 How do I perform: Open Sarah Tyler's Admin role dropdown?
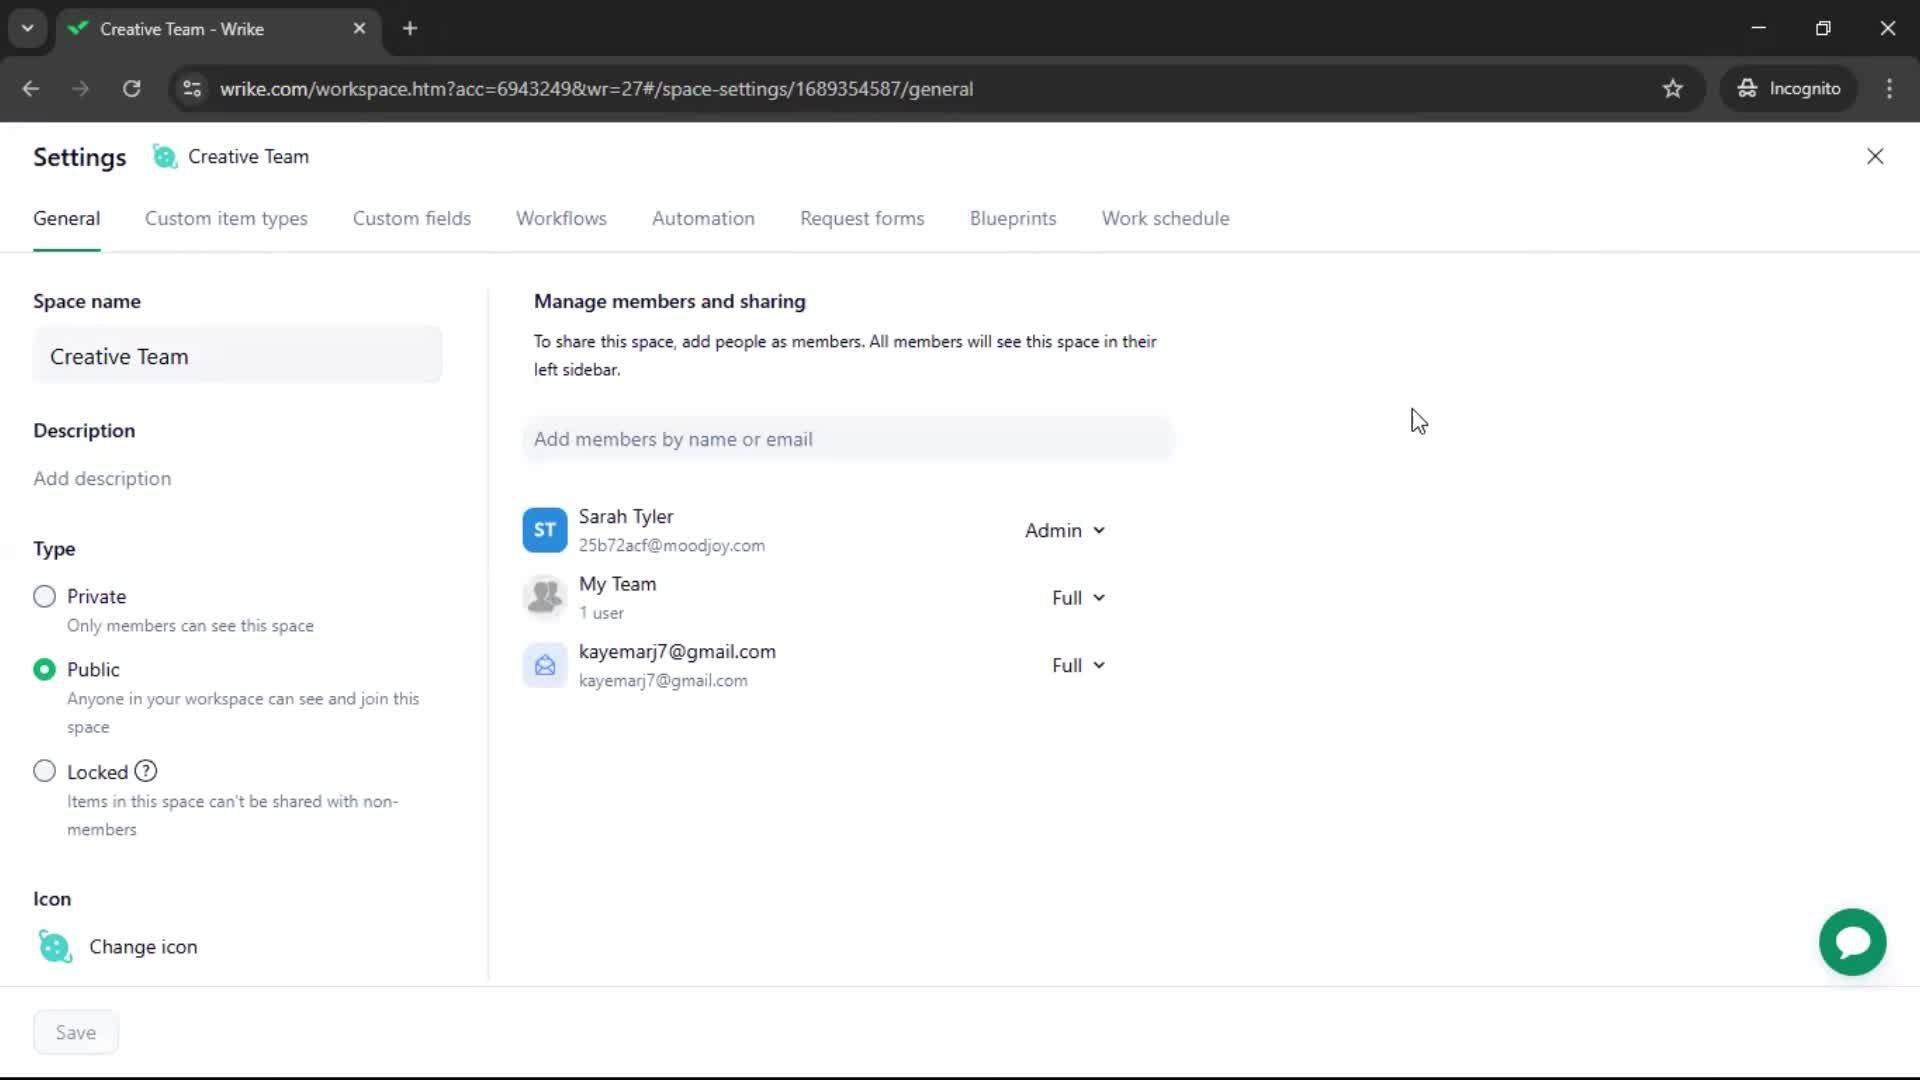pos(1064,530)
